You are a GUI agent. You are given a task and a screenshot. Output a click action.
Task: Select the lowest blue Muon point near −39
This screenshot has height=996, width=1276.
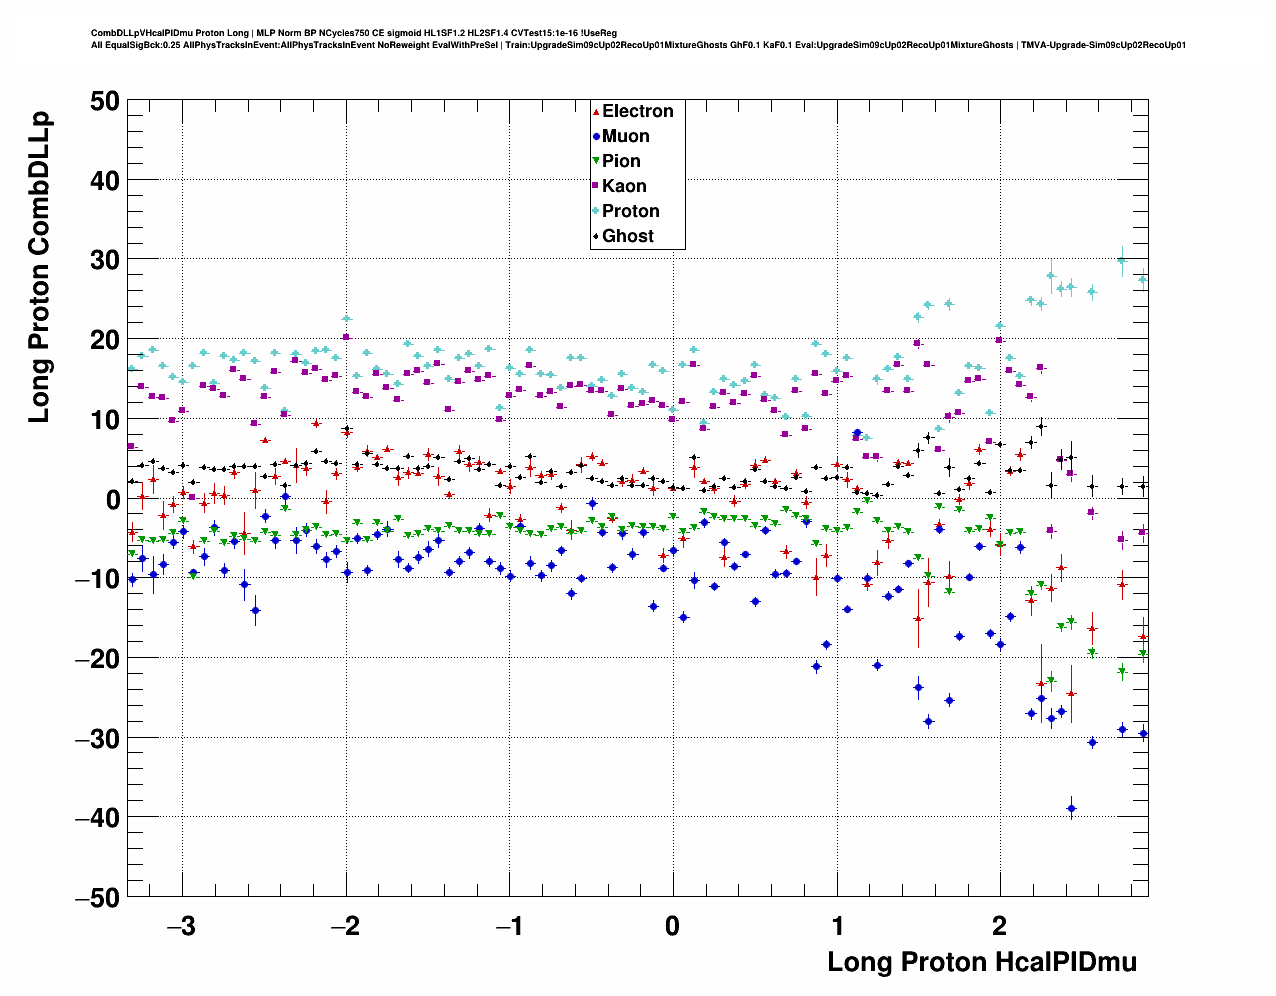pyautogui.click(x=1071, y=808)
